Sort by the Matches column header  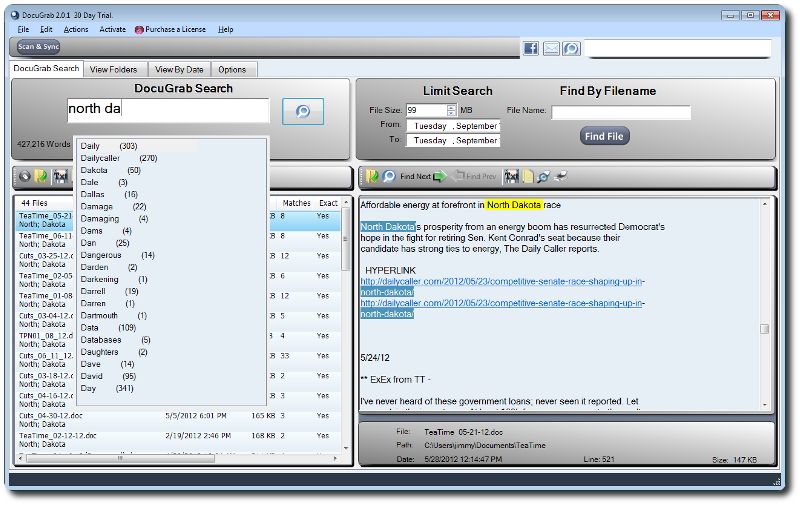(296, 203)
